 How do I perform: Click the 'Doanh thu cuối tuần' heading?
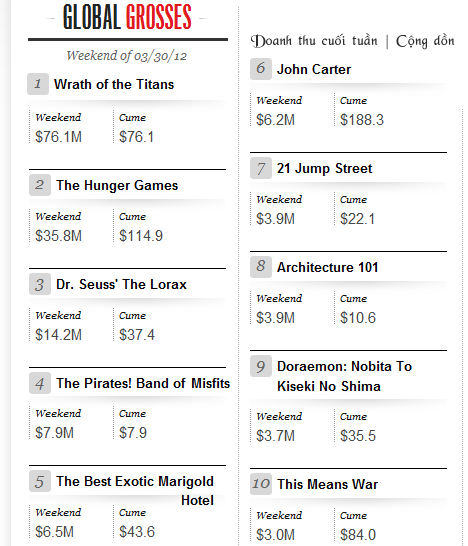tap(314, 41)
